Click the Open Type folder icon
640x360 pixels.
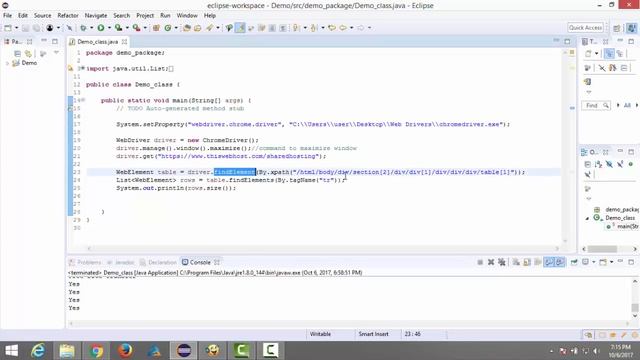click(187, 28)
